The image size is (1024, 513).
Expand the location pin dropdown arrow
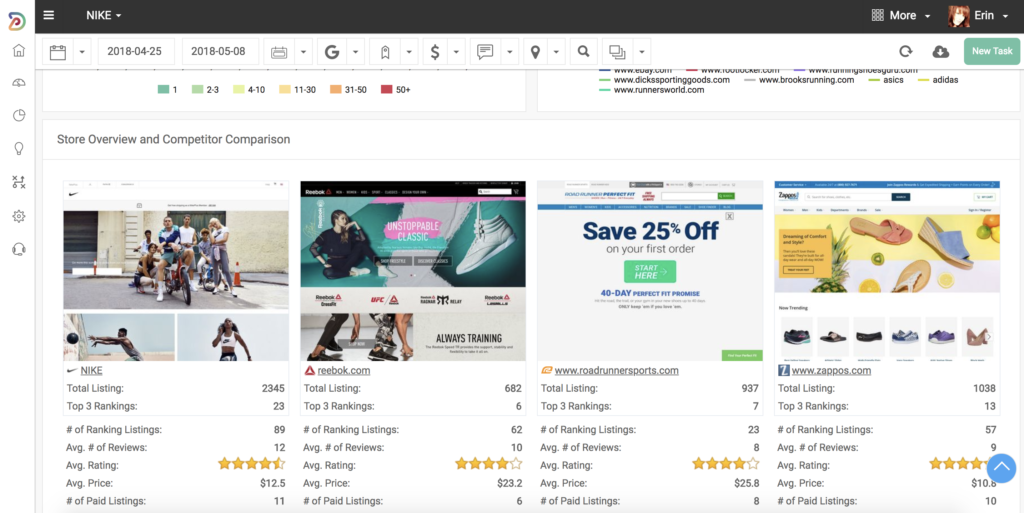556,52
